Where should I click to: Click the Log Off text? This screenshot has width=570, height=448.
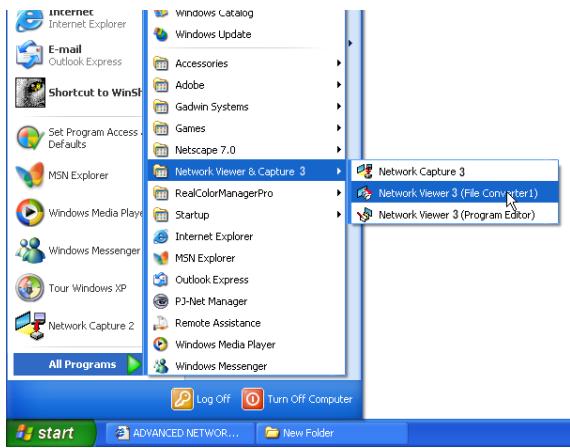click(x=213, y=399)
